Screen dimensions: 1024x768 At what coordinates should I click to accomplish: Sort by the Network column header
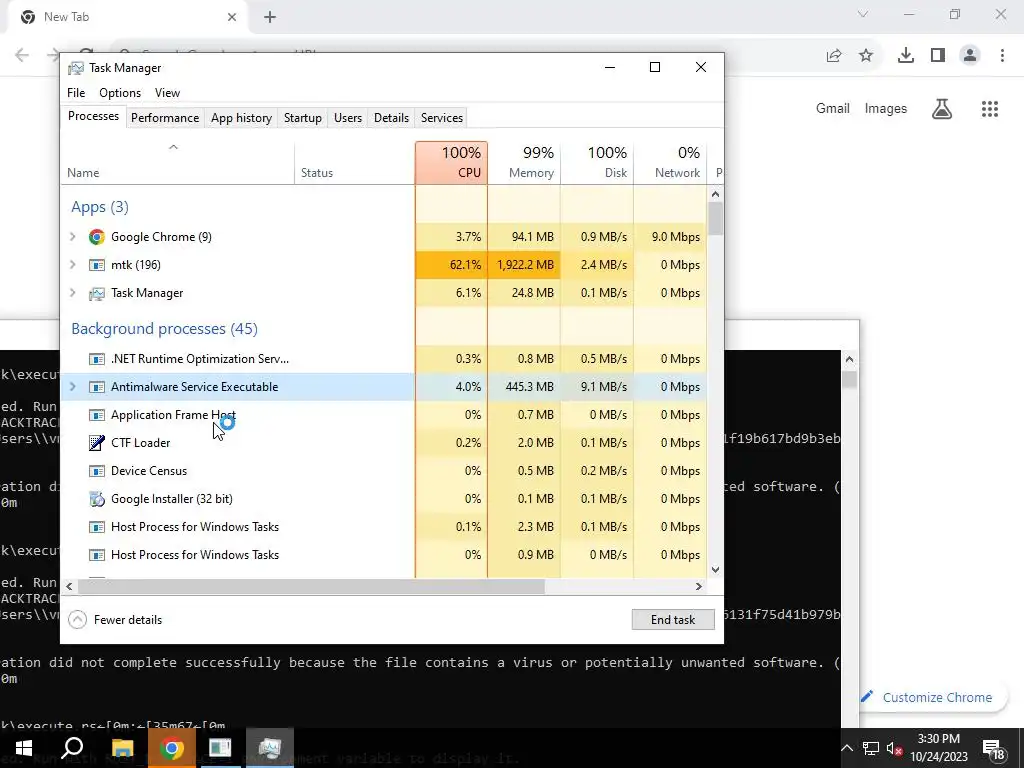pyautogui.click(x=670, y=163)
